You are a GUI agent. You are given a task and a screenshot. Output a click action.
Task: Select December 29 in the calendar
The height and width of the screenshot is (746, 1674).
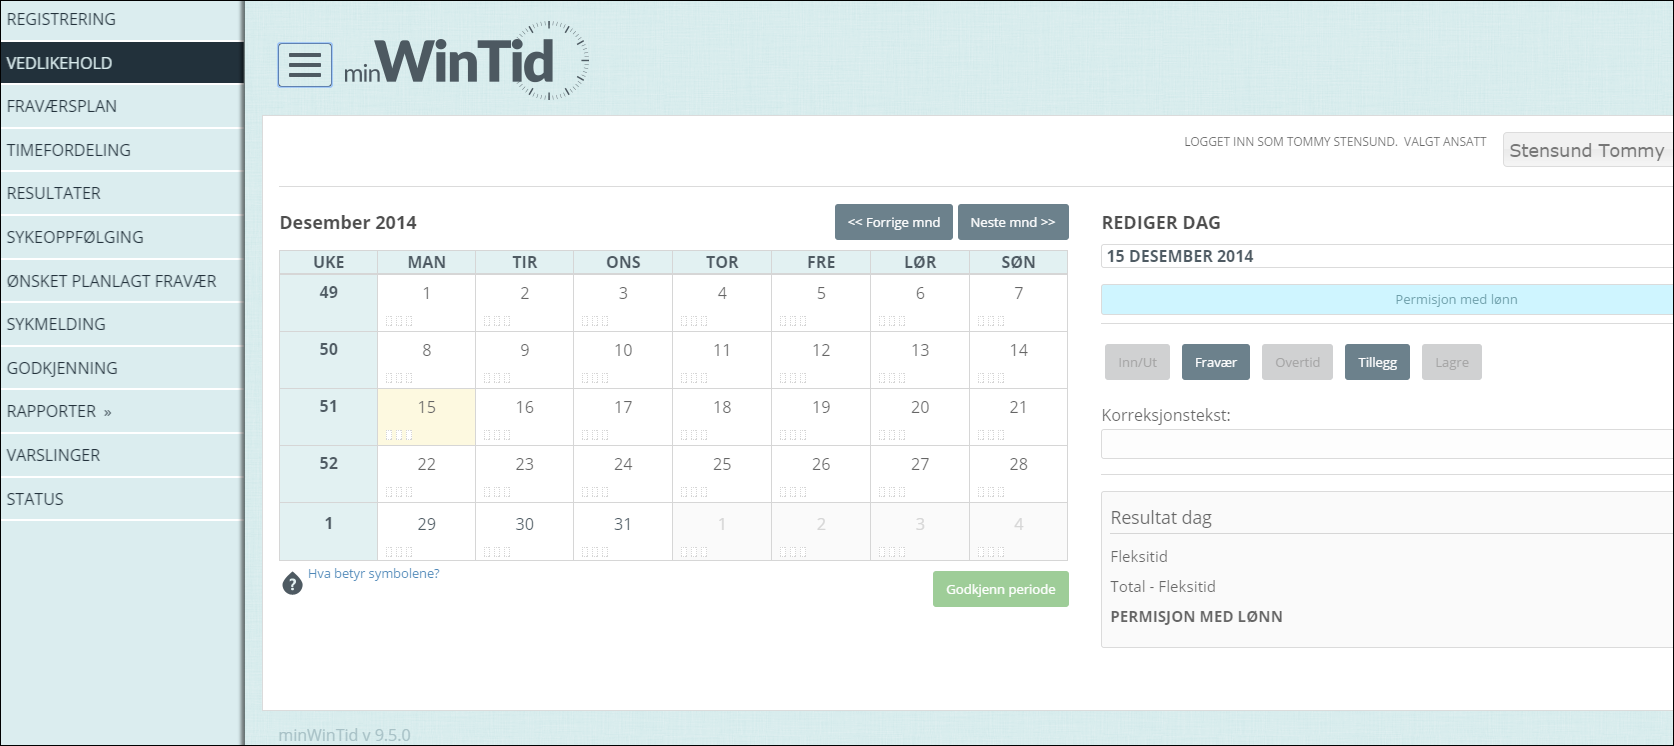click(427, 532)
